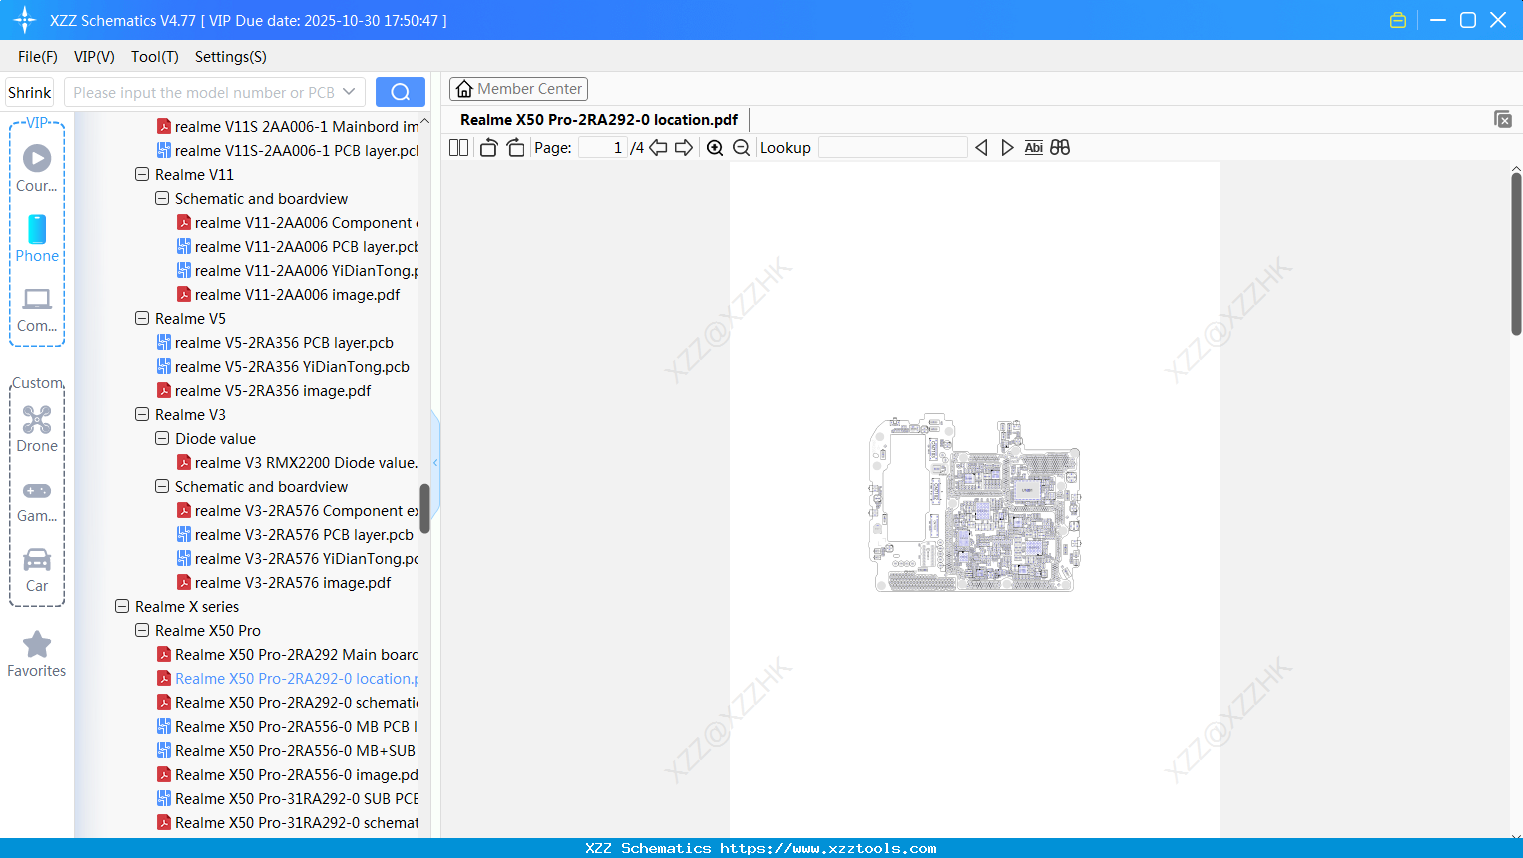Viewport: 1523px width, 858px height.
Task: Open Member Center
Action: pos(518,89)
